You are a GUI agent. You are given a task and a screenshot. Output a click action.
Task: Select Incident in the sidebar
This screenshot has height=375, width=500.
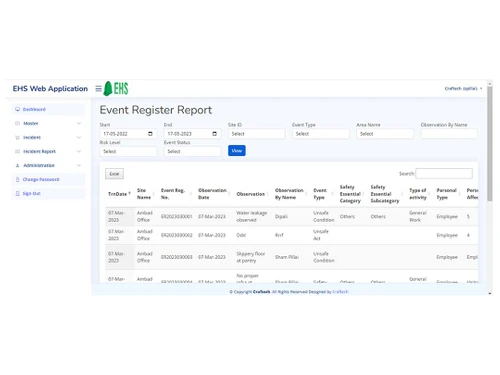tap(49, 137)
